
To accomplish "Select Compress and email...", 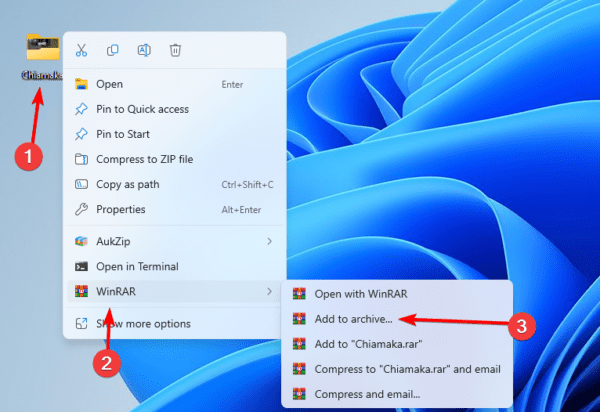I will pyautogui.click(x=397, y=394).
